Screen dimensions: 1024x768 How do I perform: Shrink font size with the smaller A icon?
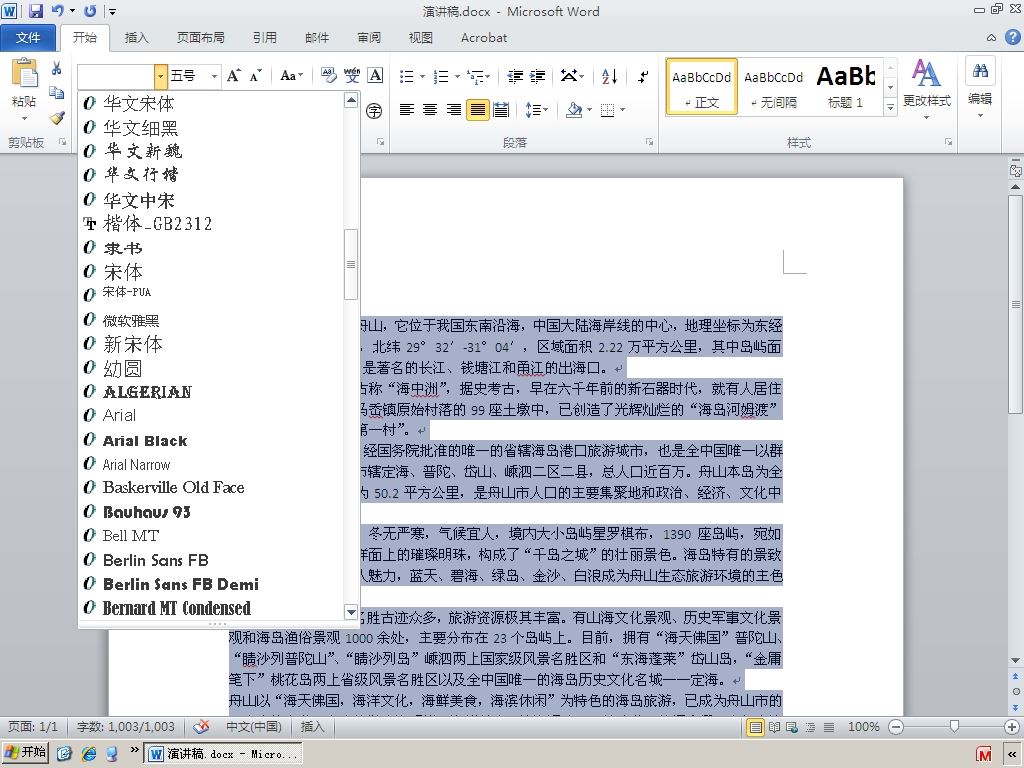(x=255, y=76)
